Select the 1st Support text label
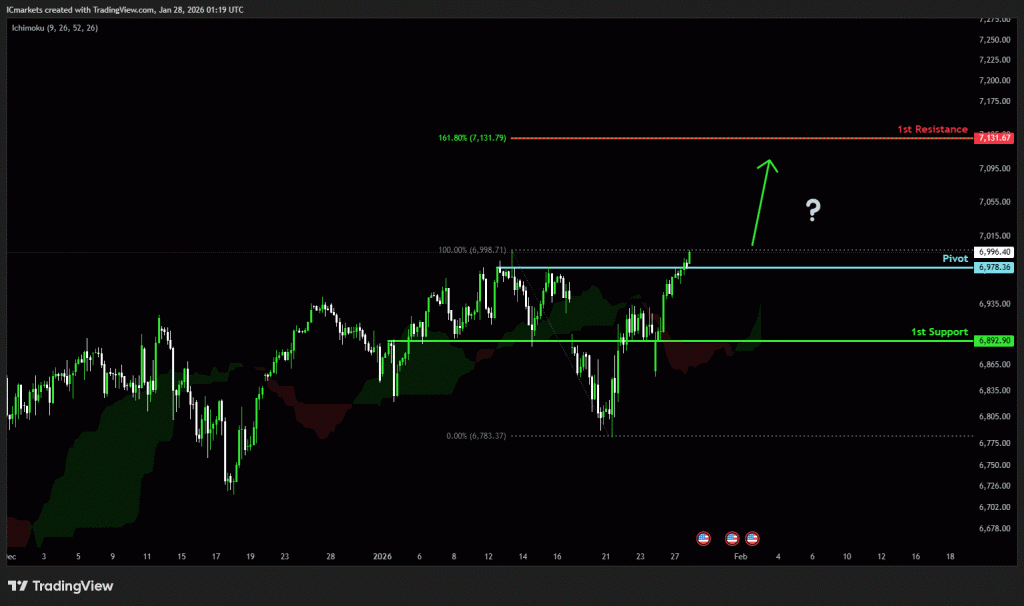The height and width of the screenshot is (606, 1024). point(938,331)
